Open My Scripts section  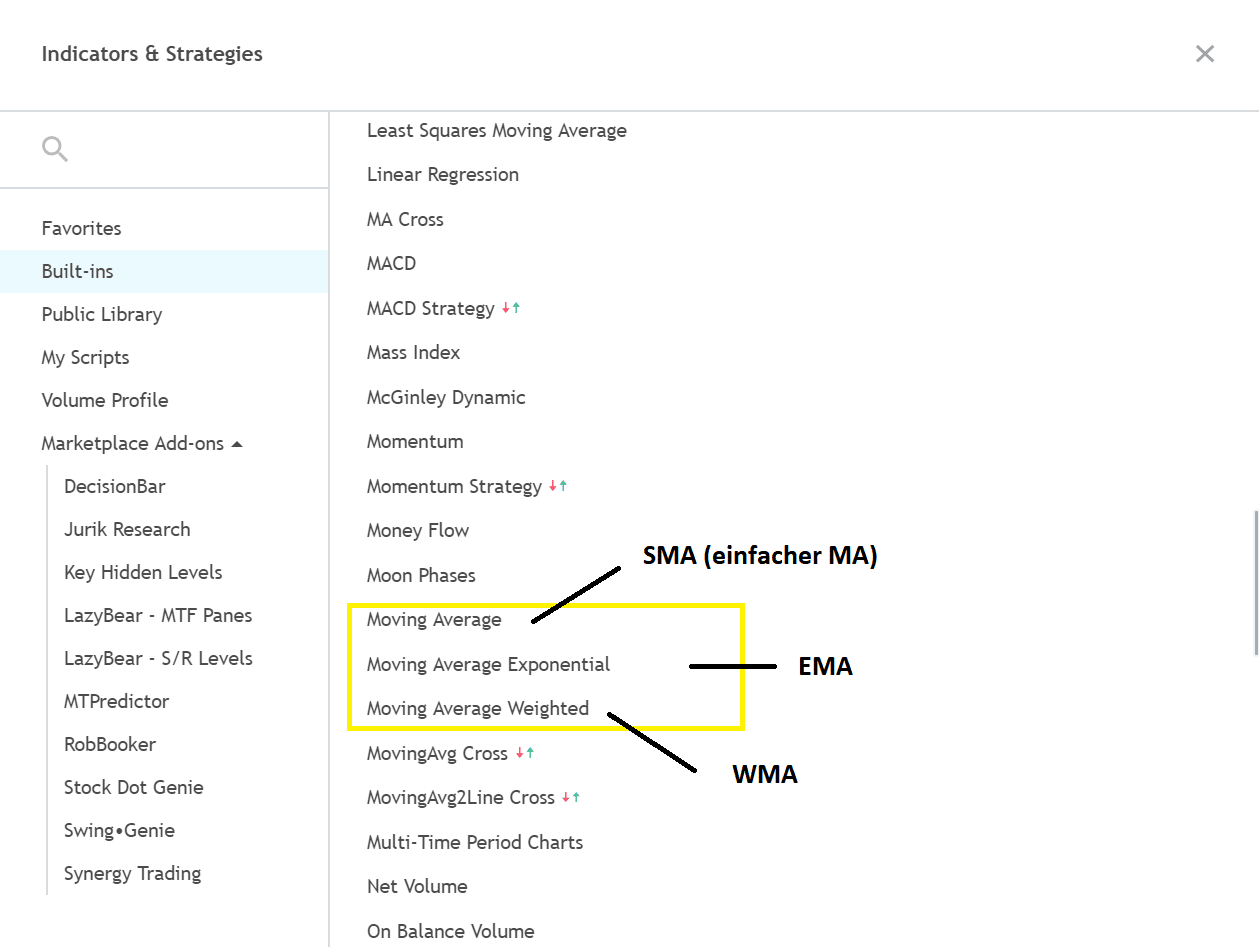pyautogui.click(x=85, y=357)
